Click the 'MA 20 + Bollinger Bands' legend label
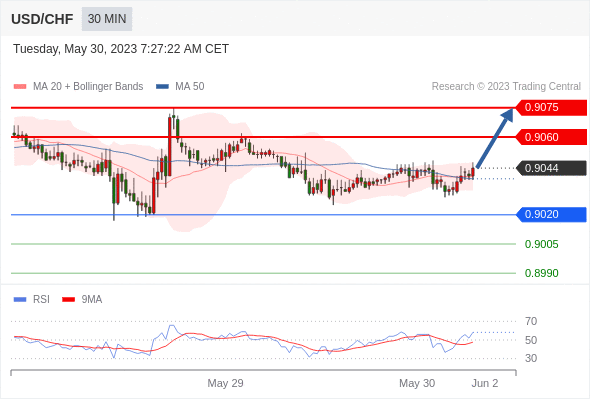590x400 pixels. (88, 87)
